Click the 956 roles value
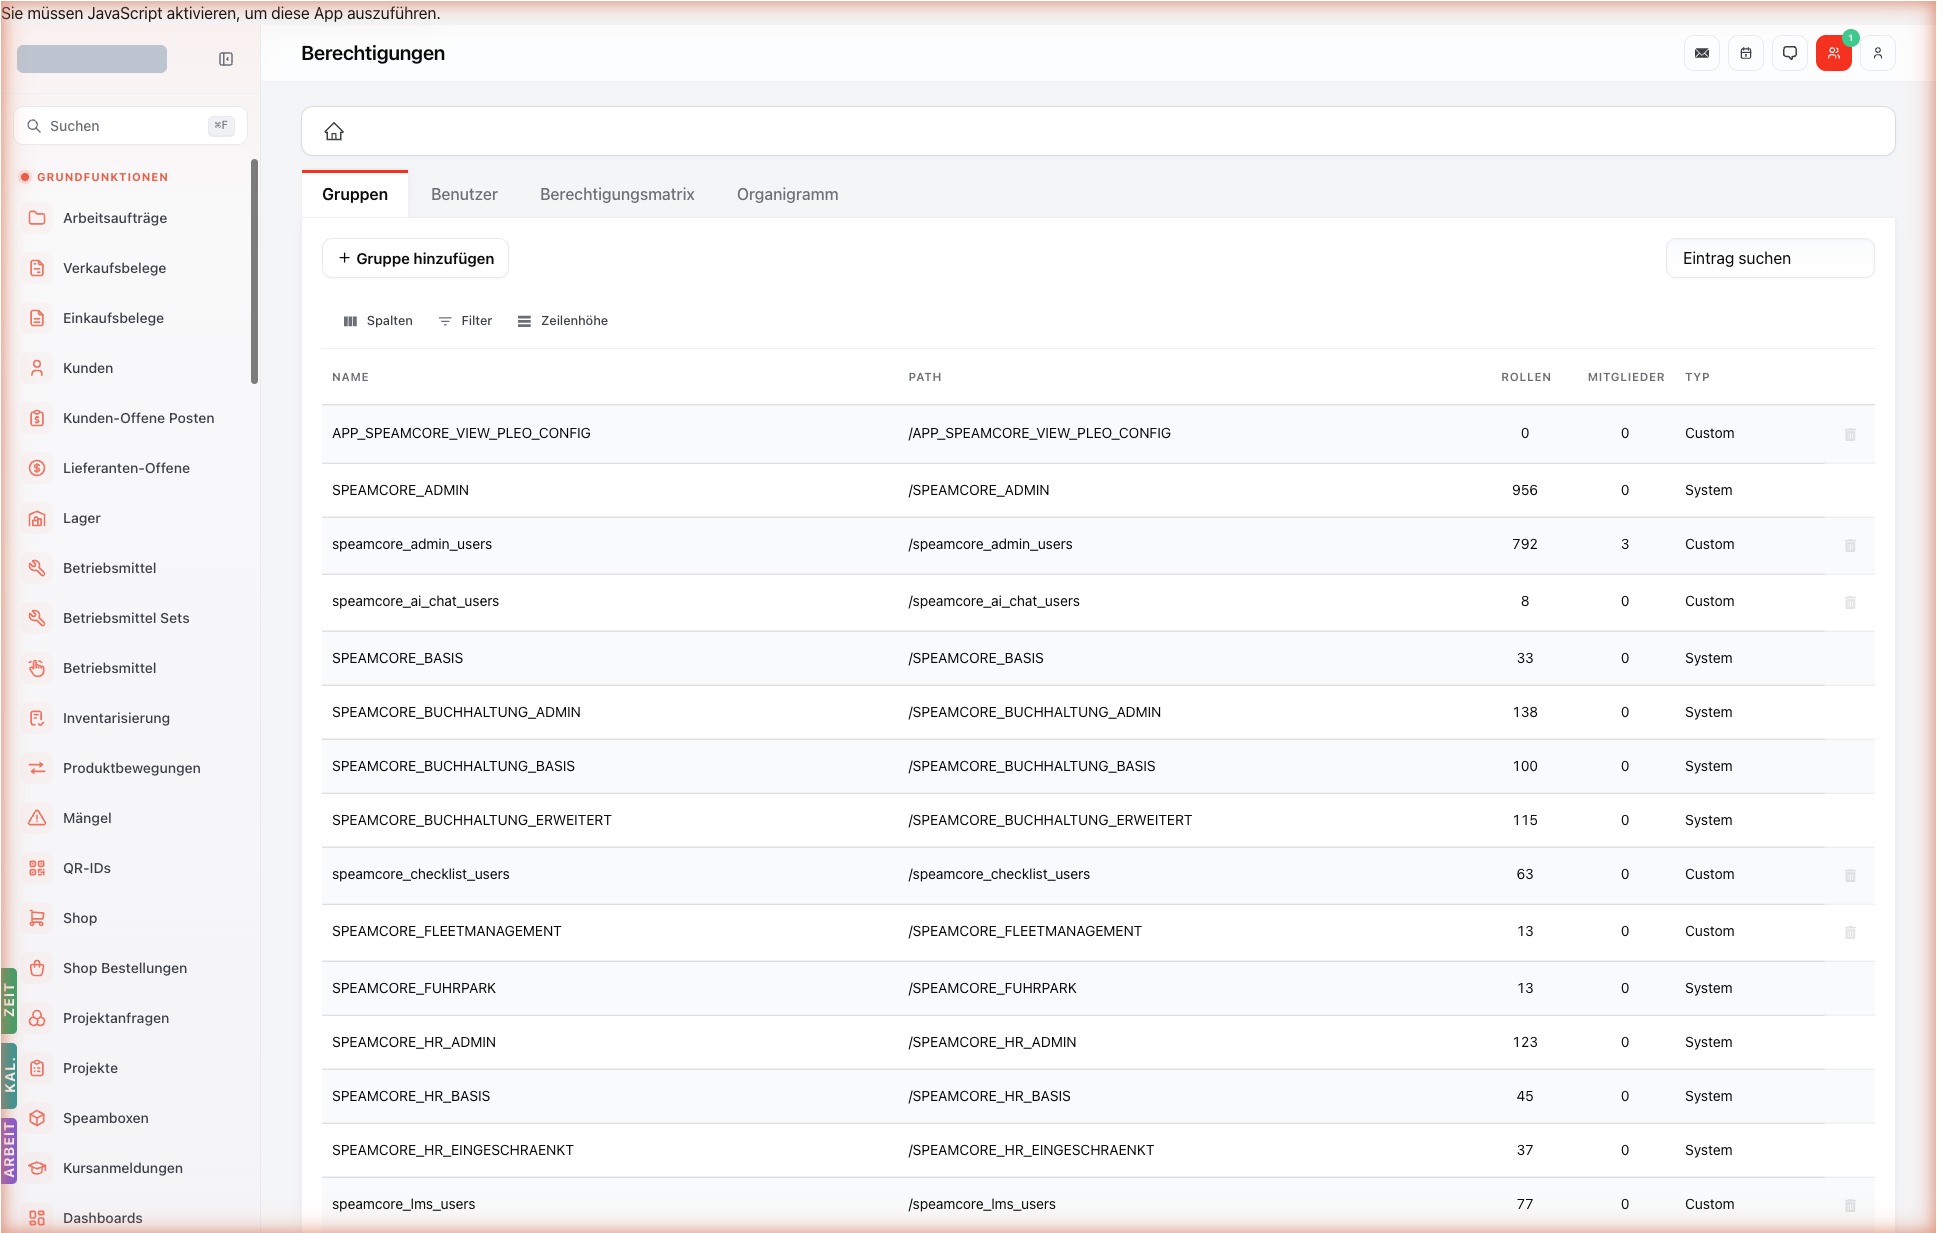The height and width of the screenshot is (1233, 1945). [x=1525, y=490]
